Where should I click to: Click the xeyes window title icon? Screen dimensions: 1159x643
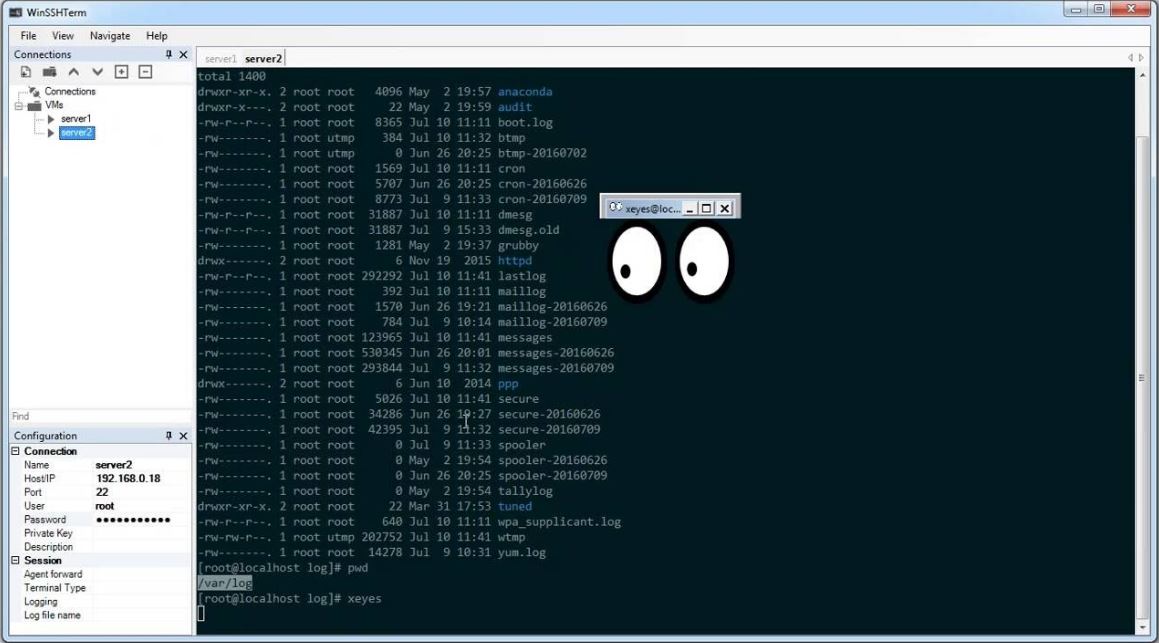[615, 208]
